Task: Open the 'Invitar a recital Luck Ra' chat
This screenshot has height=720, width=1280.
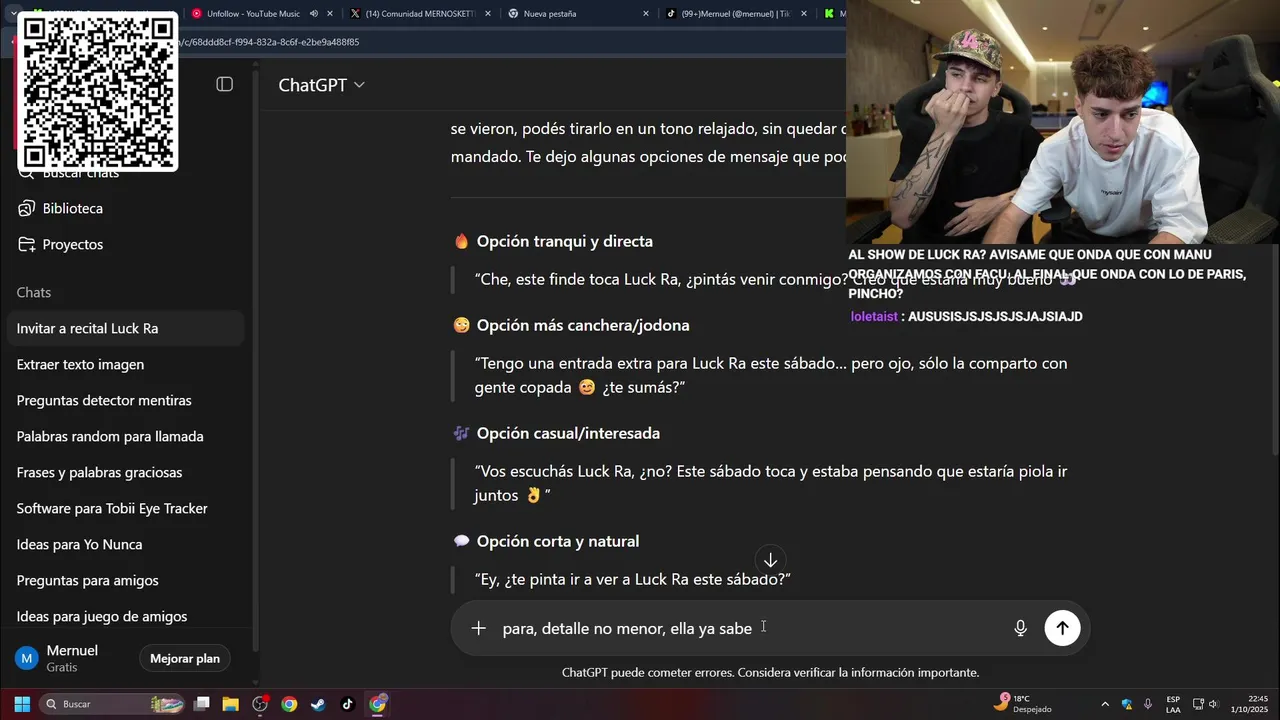Action: point(125,328)
